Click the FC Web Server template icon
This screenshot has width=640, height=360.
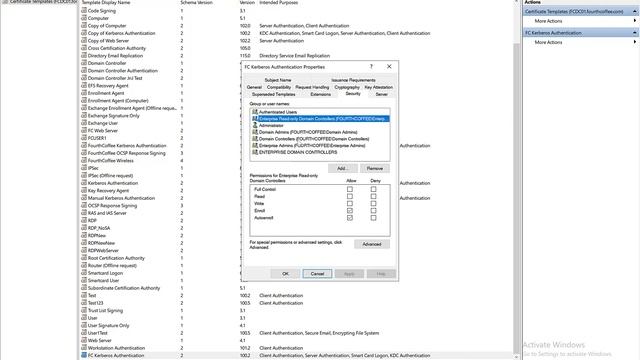(84, 130)
